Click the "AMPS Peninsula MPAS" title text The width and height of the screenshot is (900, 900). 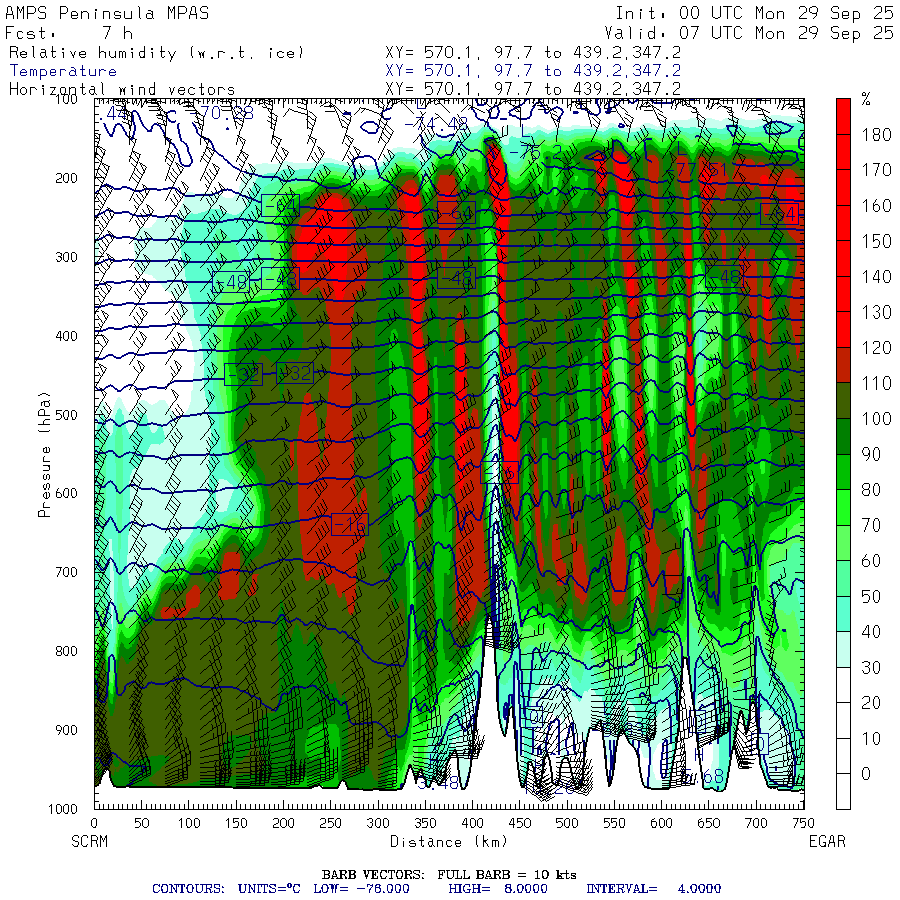[x=107, y=13]
